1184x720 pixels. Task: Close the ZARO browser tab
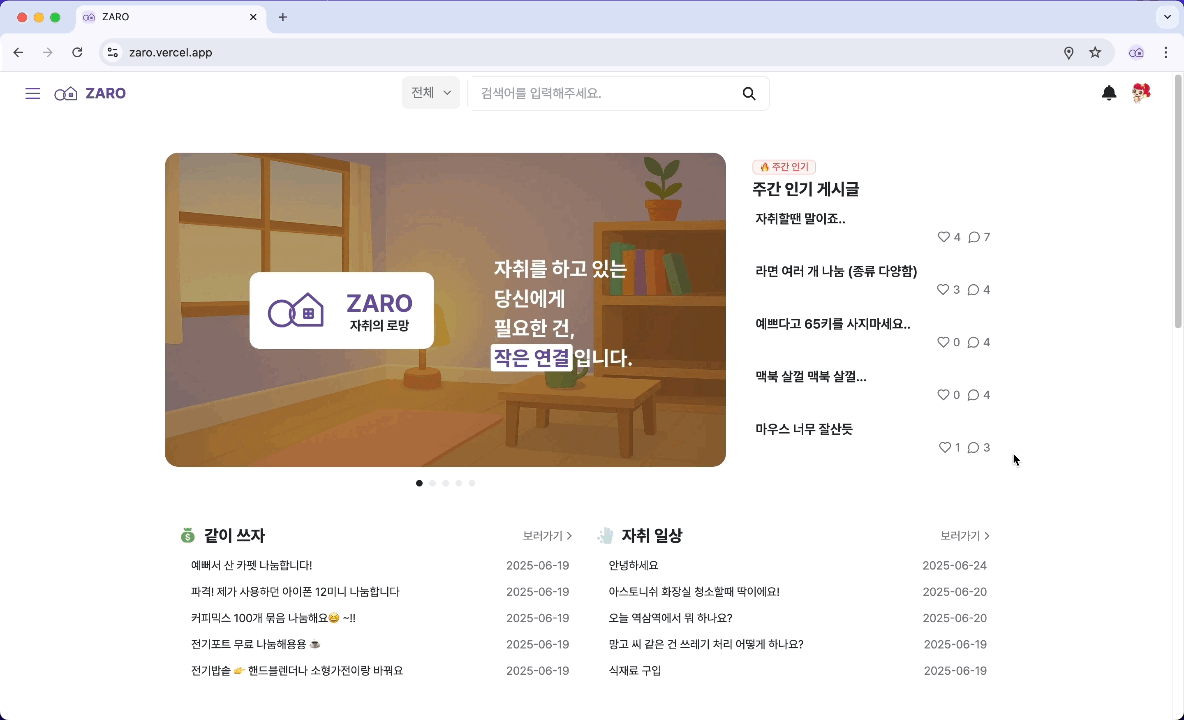click(253, 17)
